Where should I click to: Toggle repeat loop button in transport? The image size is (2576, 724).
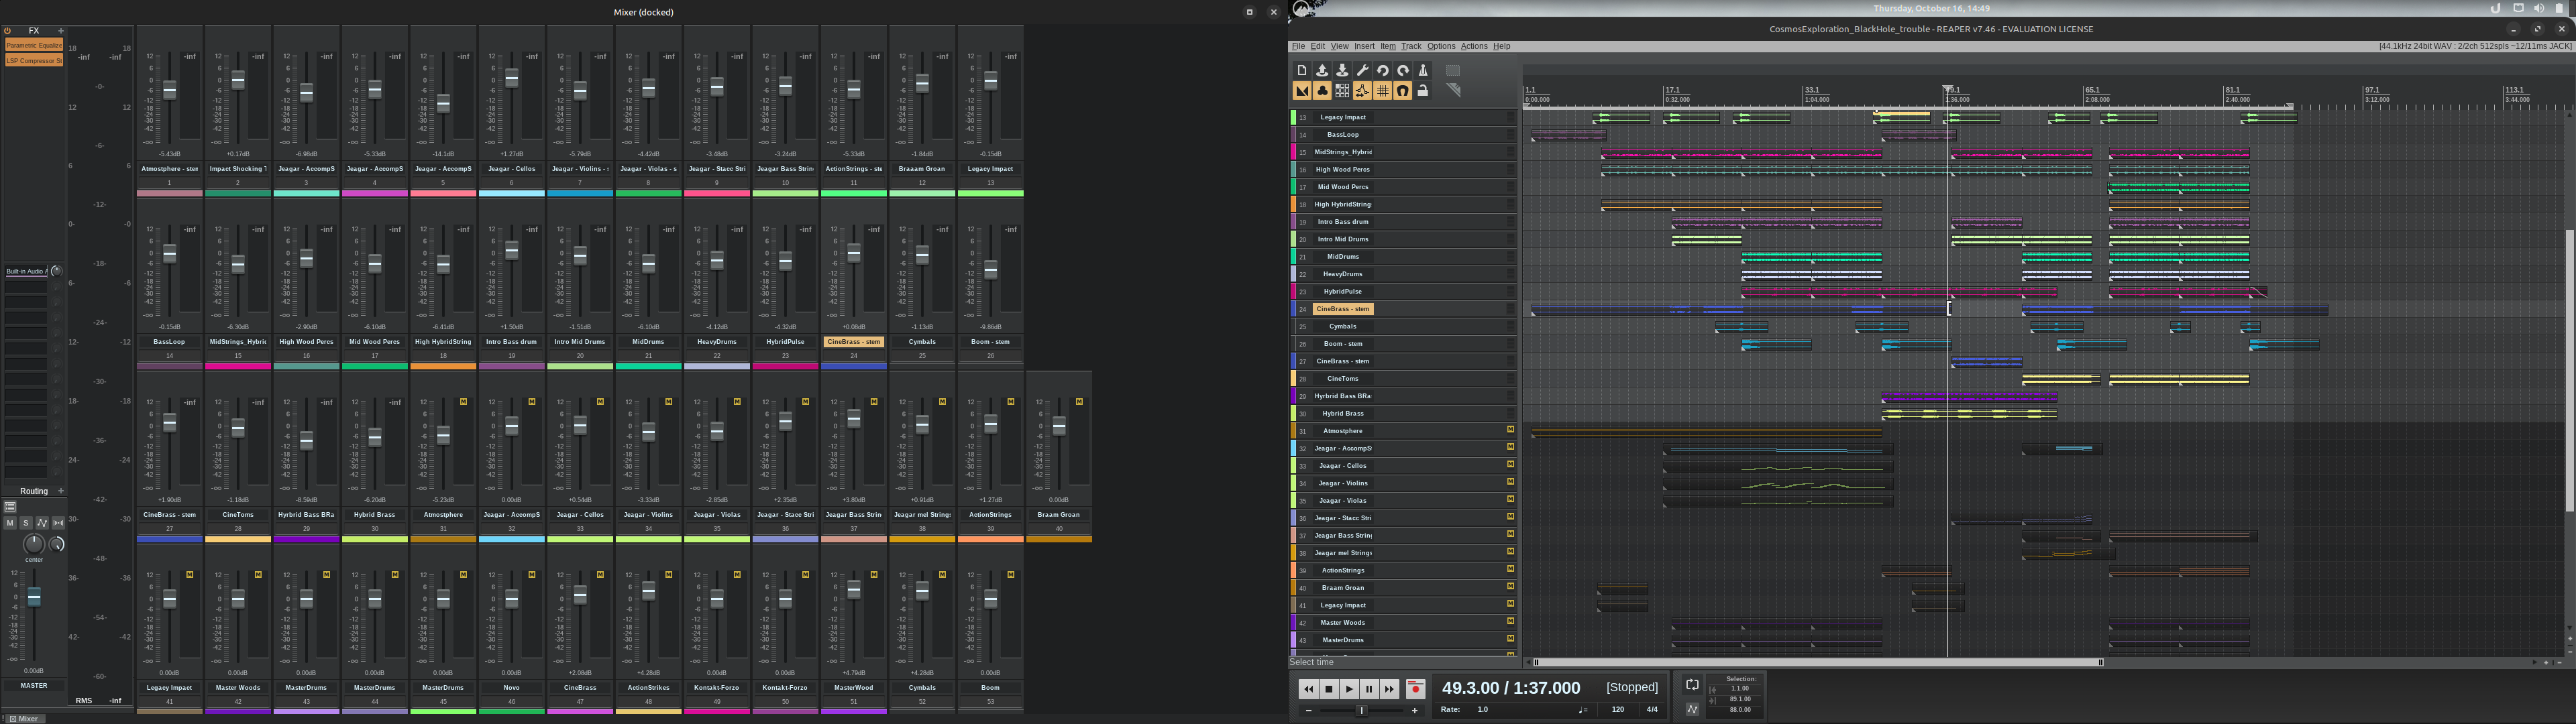click(x=1692, y=685)
